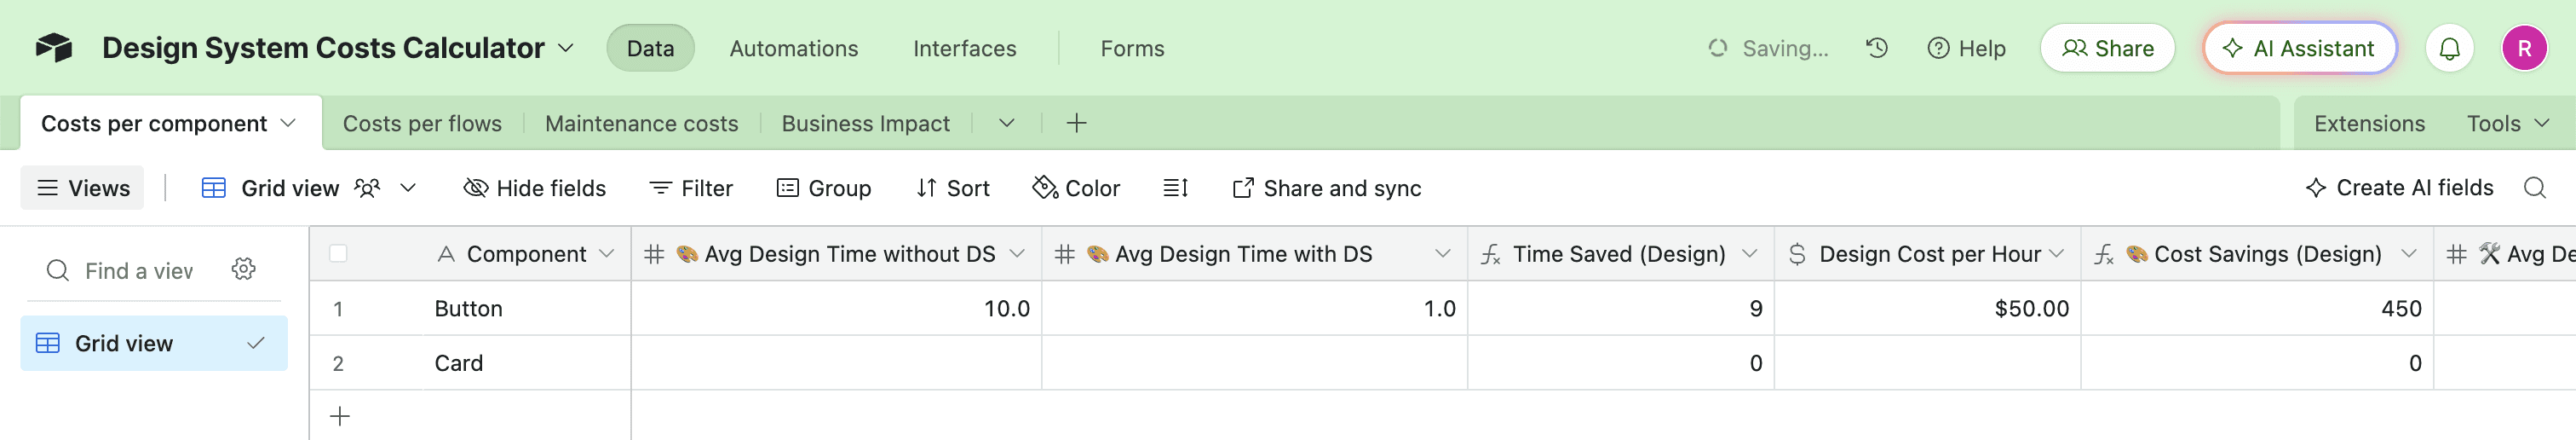The height and width of the screenshot is (440, 2576).
Task: Click the notifications bell icon
Action: [x=2449, y=48]
